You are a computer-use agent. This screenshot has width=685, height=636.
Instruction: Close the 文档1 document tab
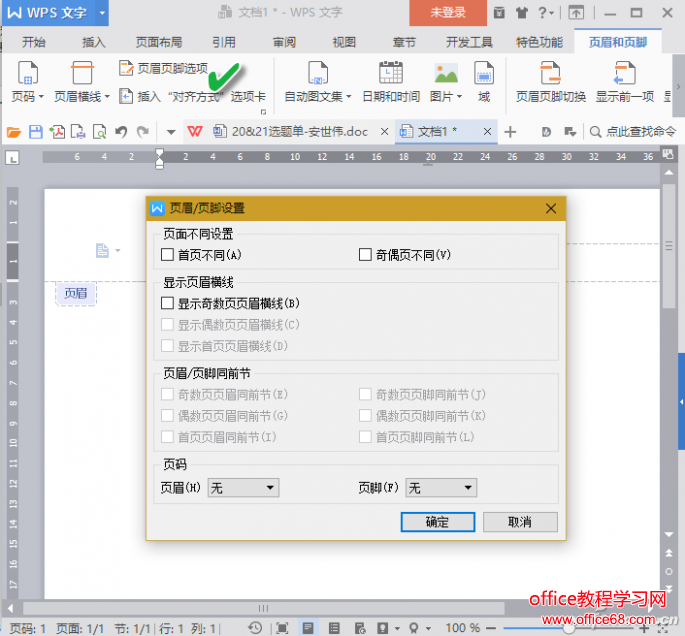pyautogui.click(x=488, y=131)
